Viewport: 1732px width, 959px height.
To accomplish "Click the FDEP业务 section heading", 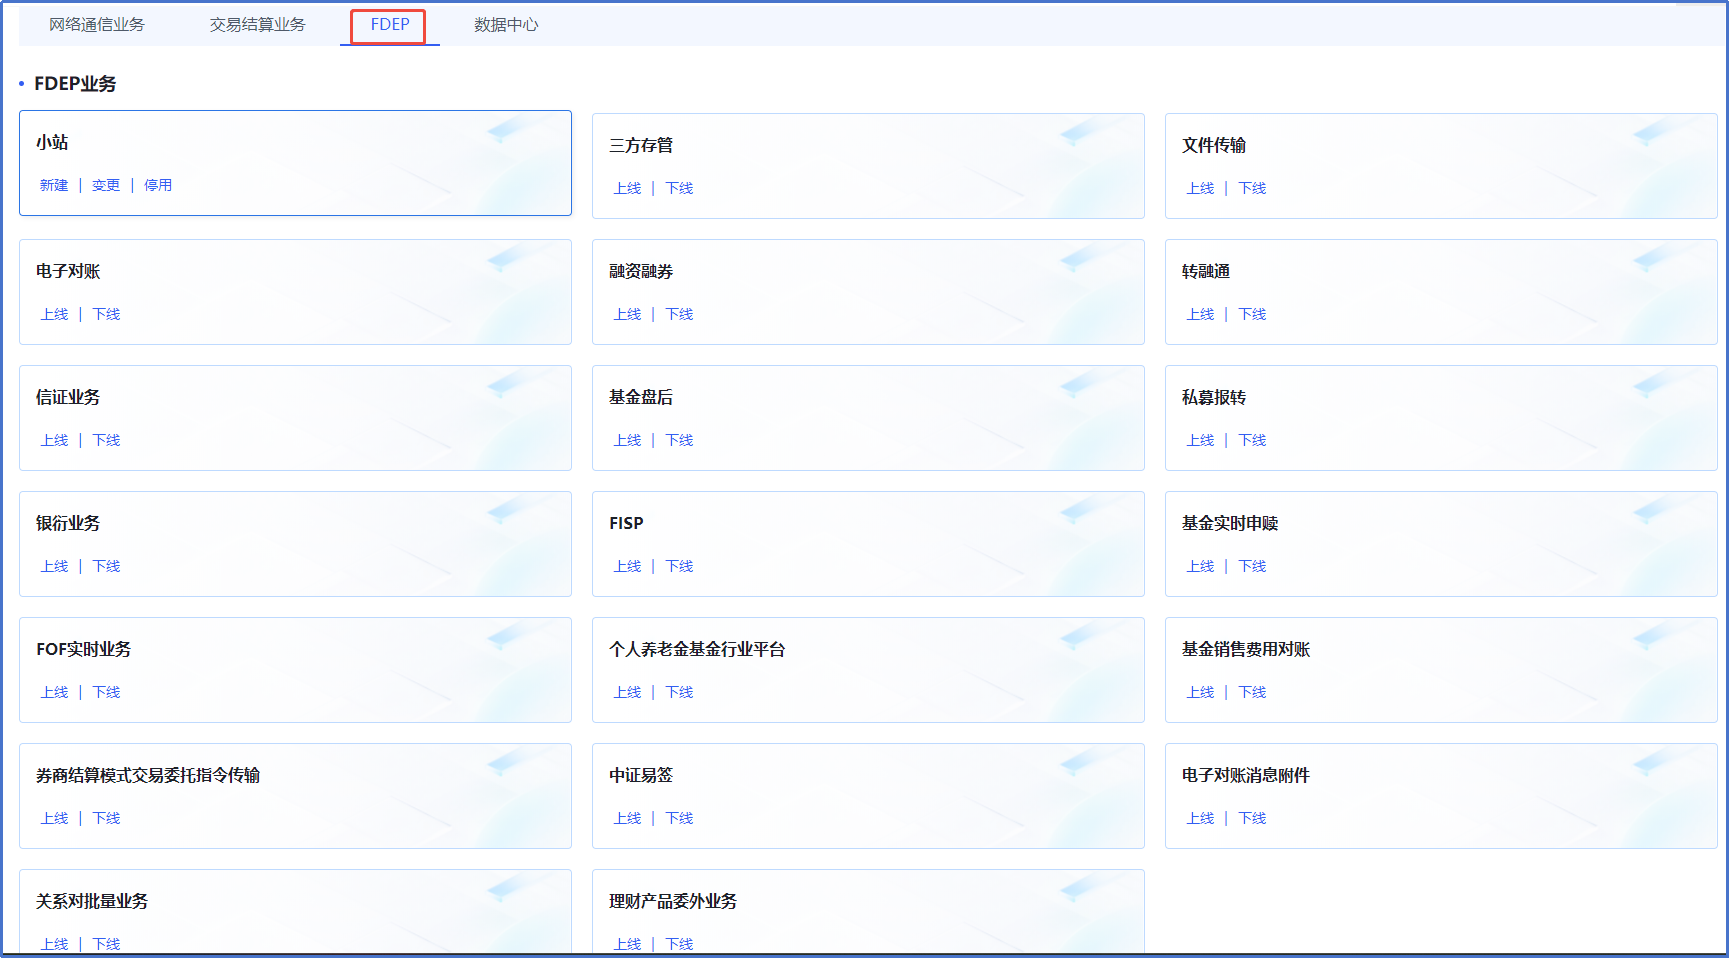I will (75, 84).
